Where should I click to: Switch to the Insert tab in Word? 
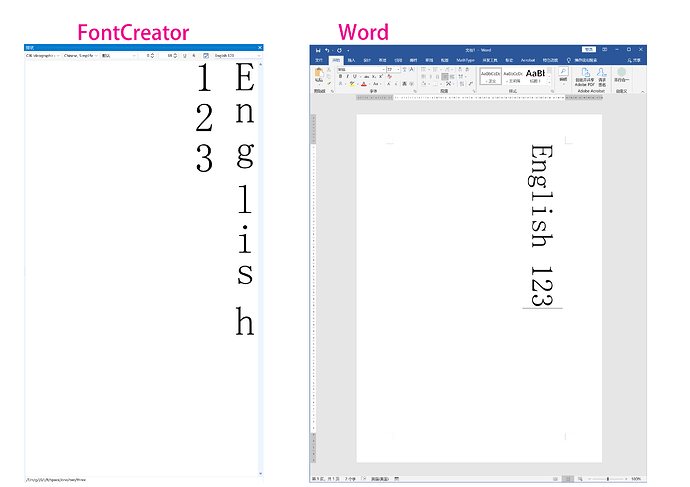(352, 60)
